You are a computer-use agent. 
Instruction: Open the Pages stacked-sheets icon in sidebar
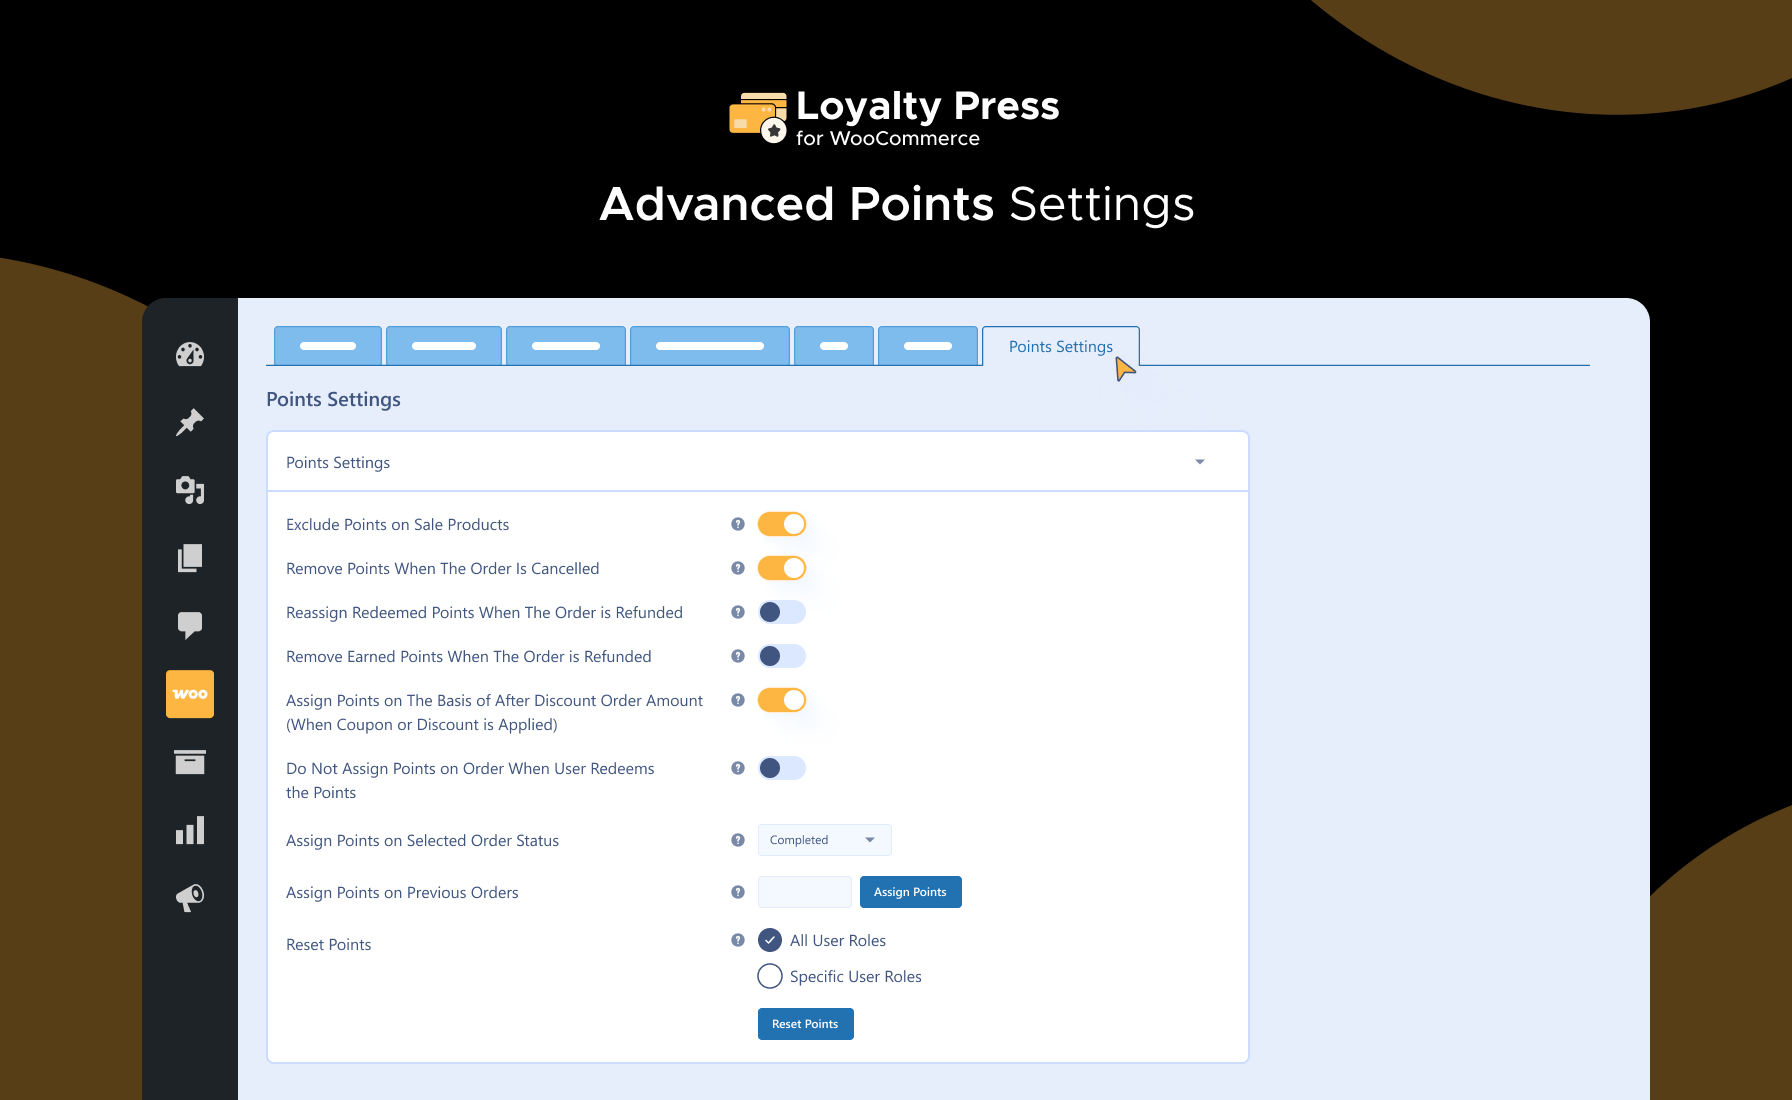coord(190,558)
